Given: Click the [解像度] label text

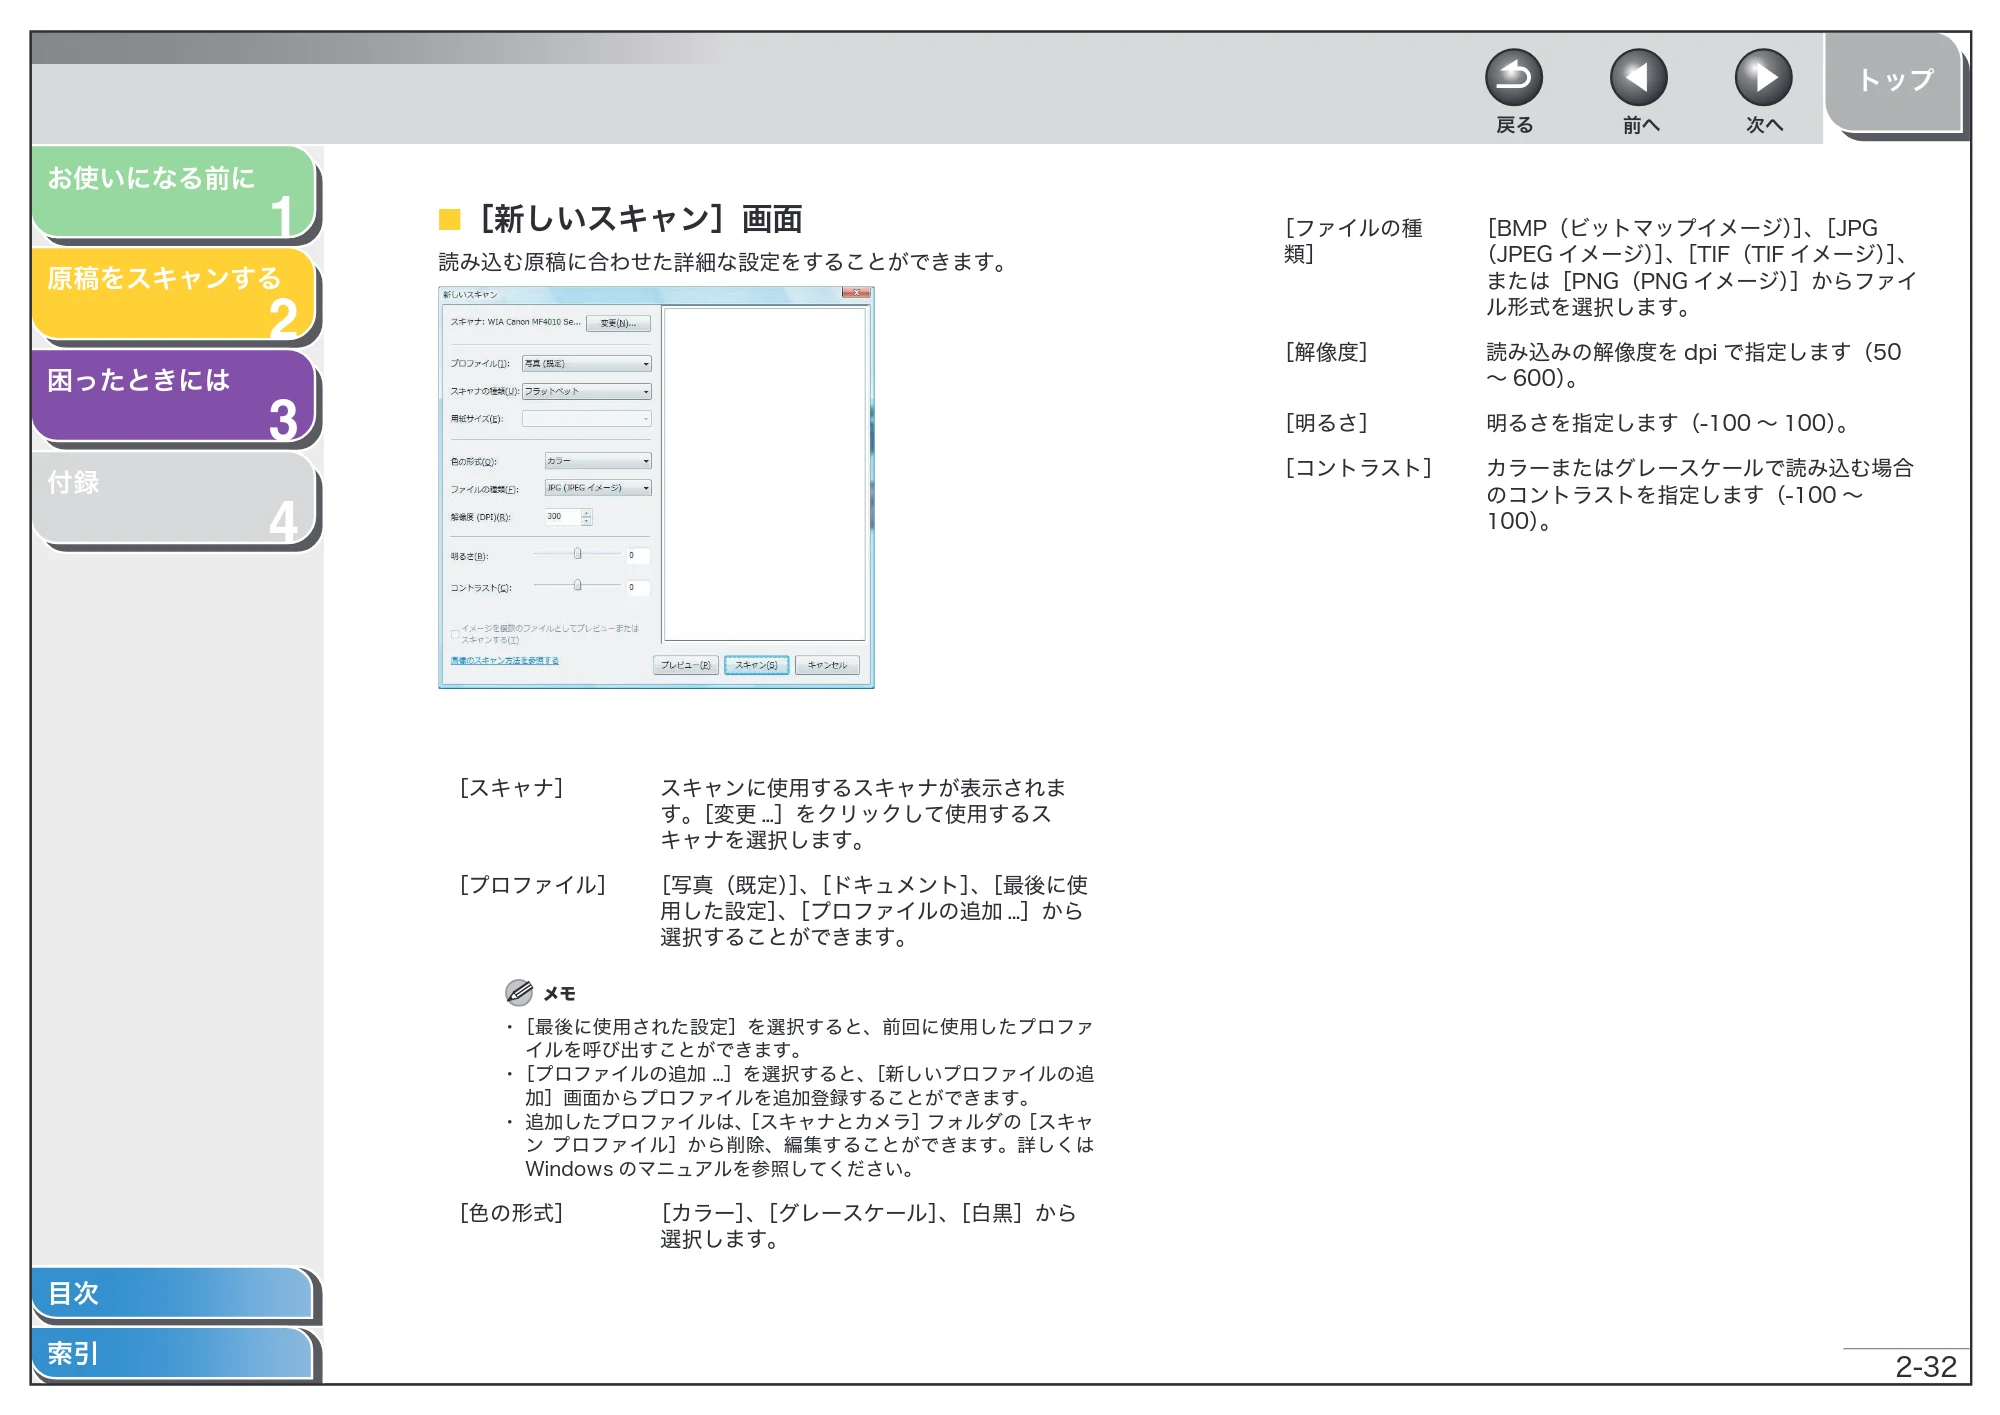Looking at the screenshot, I should click(1326, 352).
